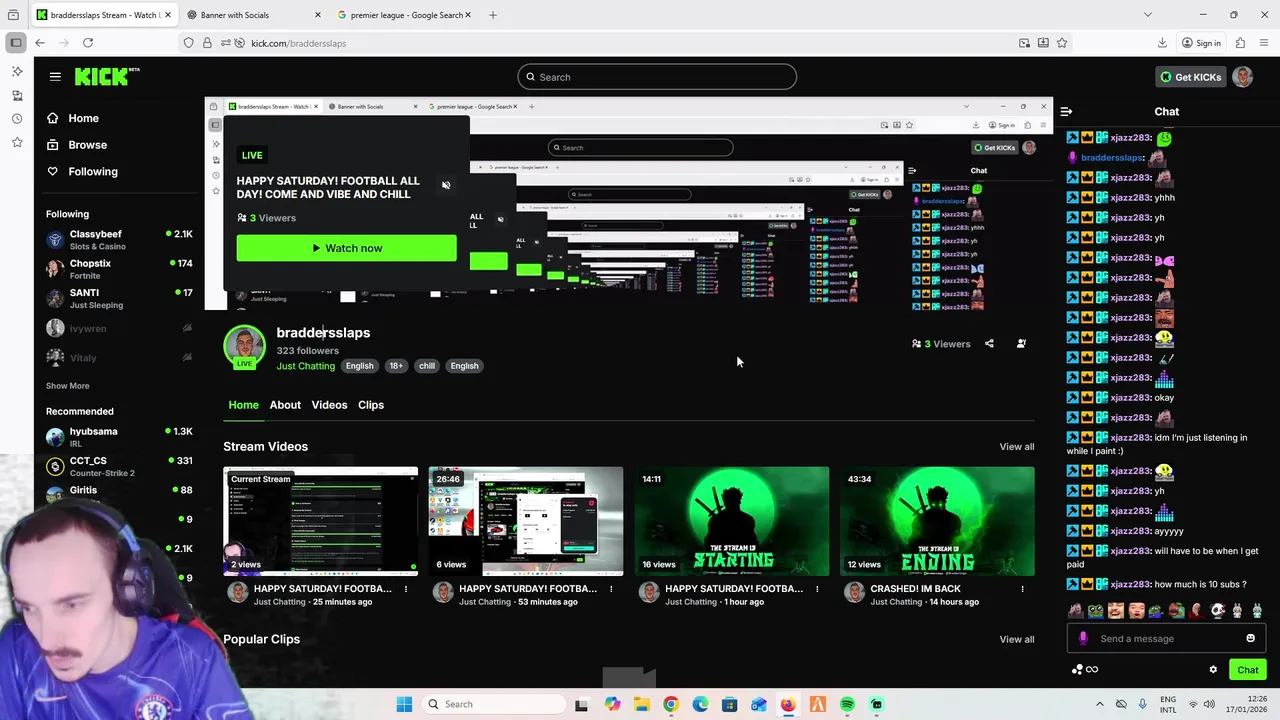Click the green Chat send button
The image size is (1280, 720).
[x=1247, y=670]
